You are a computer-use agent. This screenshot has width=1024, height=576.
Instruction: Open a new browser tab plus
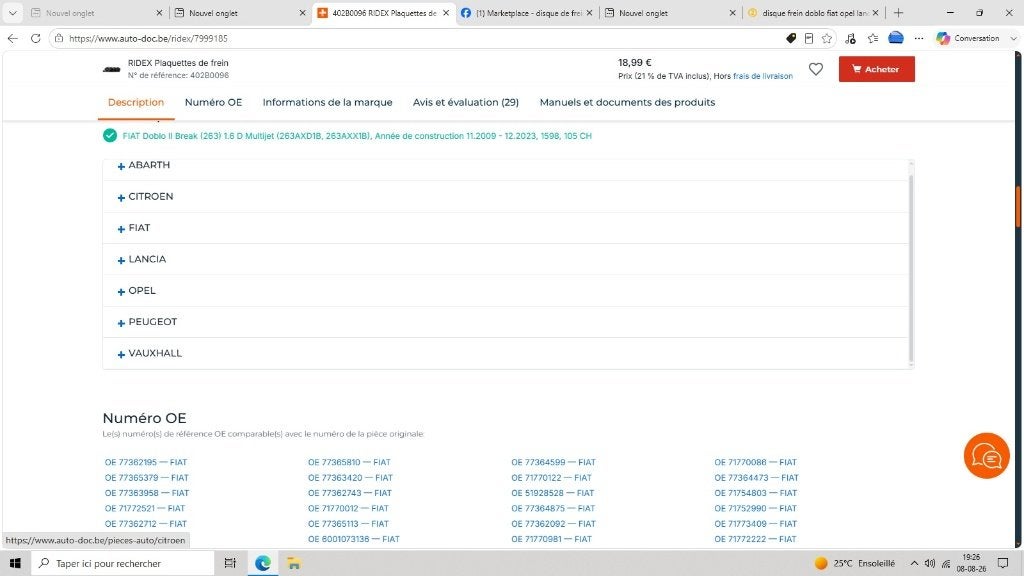tap(899, 12)
